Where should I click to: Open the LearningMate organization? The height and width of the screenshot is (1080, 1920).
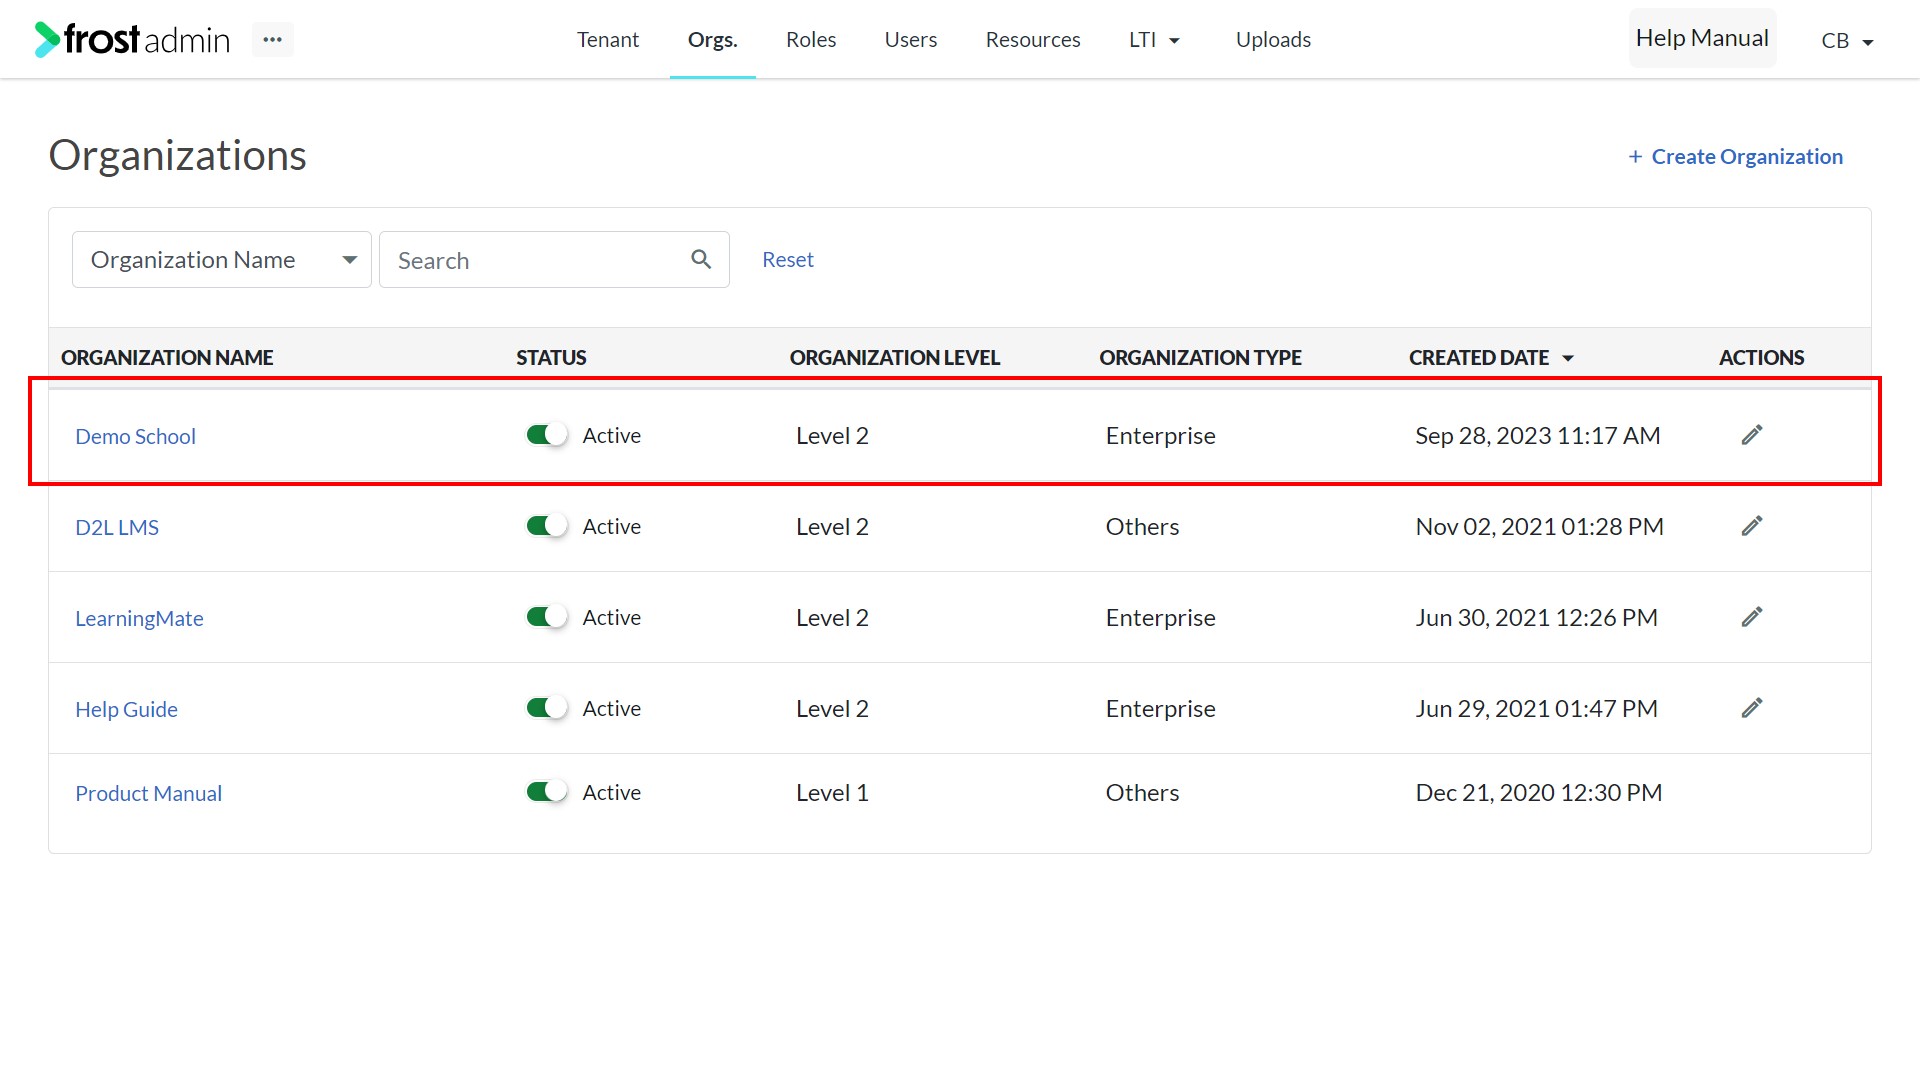click(139, 618)
